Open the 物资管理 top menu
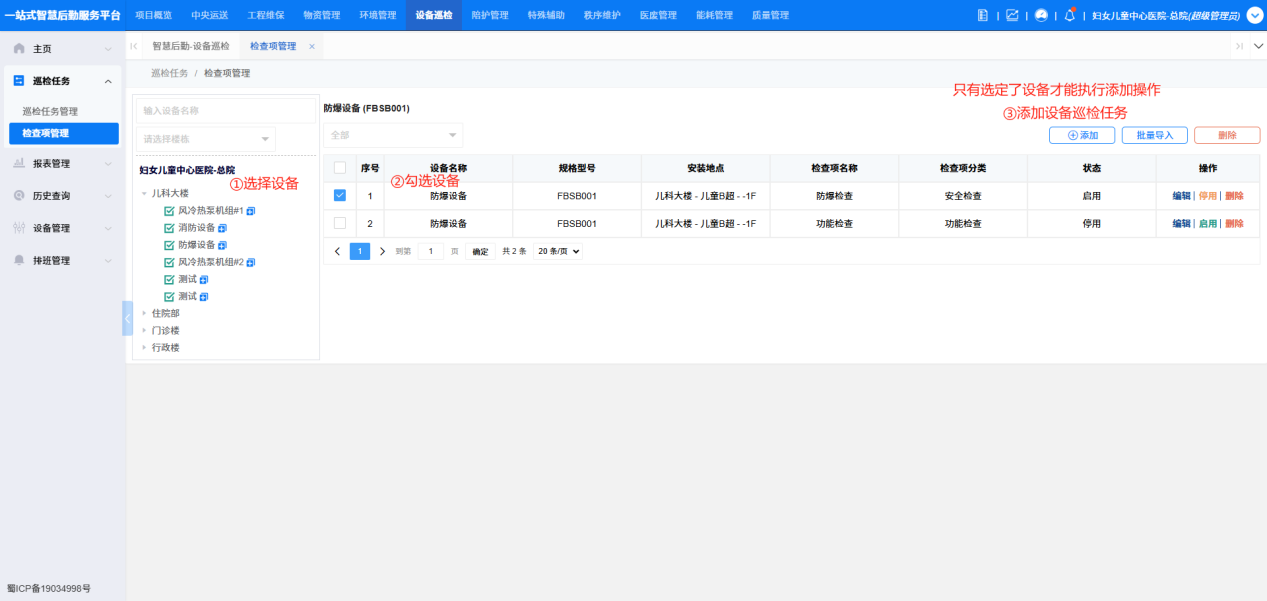1267x601 pixels. (x=321, y=15)
